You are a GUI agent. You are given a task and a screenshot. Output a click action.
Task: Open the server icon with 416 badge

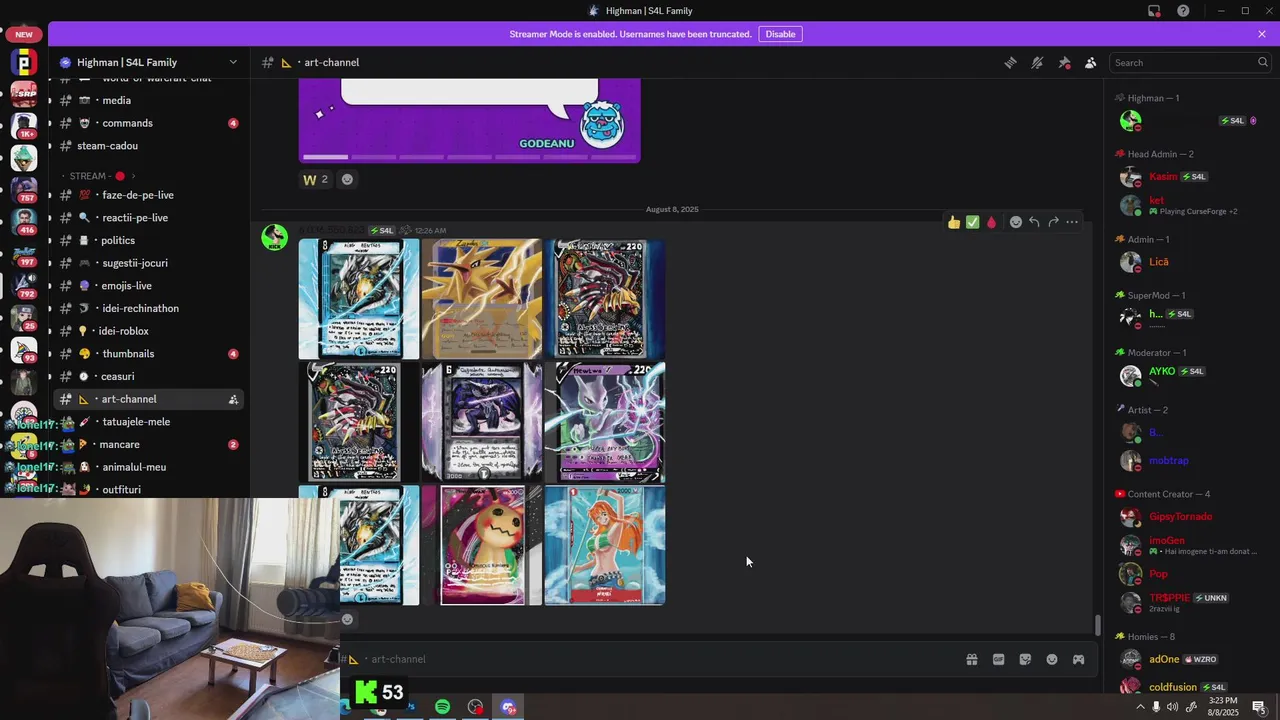[x=24, y=221]
